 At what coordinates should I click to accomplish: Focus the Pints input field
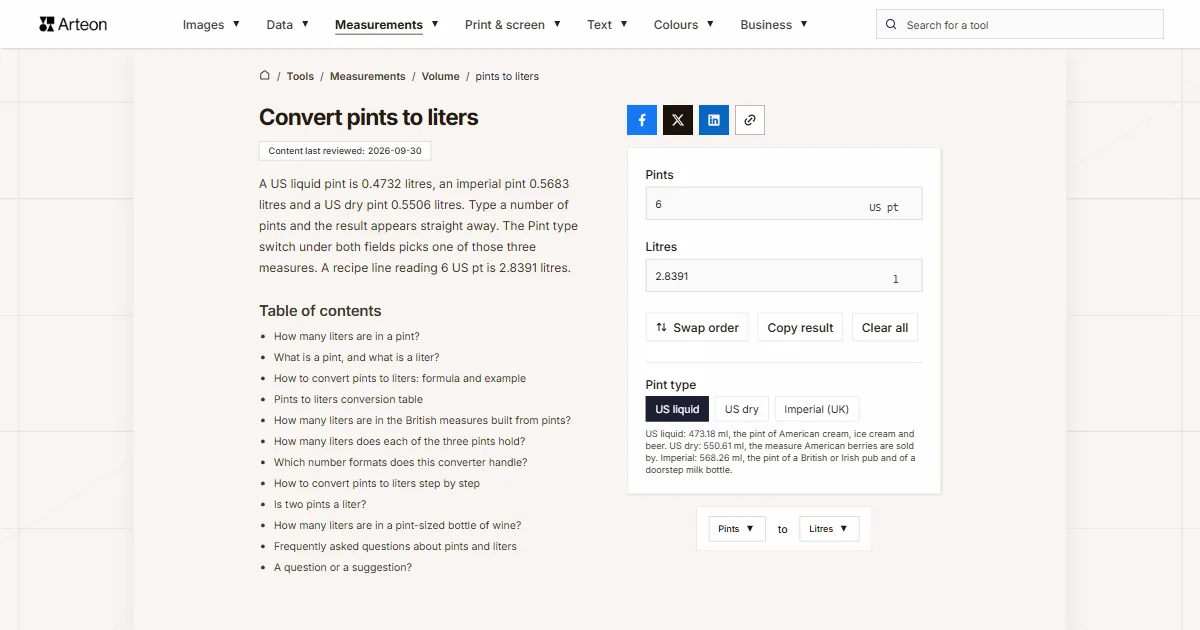pos(784,203)
